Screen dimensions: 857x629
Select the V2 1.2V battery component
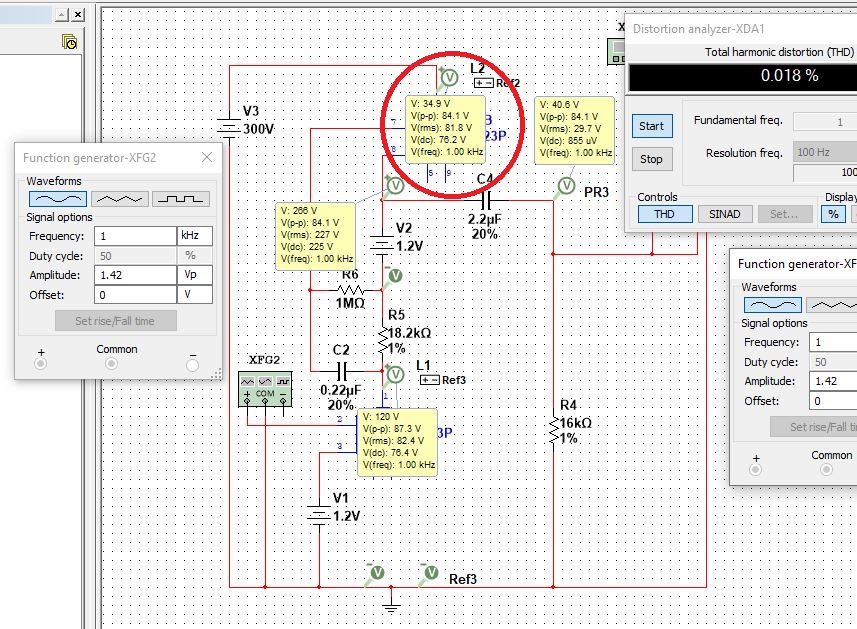382,245
